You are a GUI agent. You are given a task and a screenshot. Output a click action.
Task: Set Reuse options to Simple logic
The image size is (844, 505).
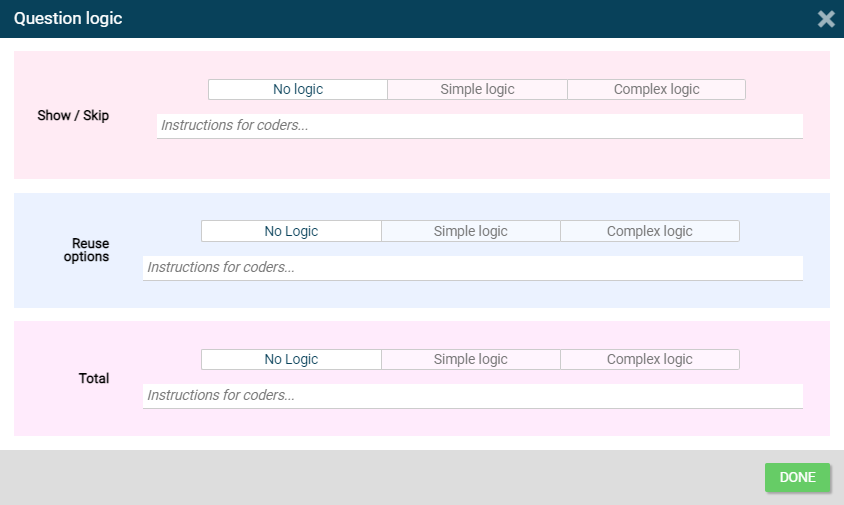point(470,232)
